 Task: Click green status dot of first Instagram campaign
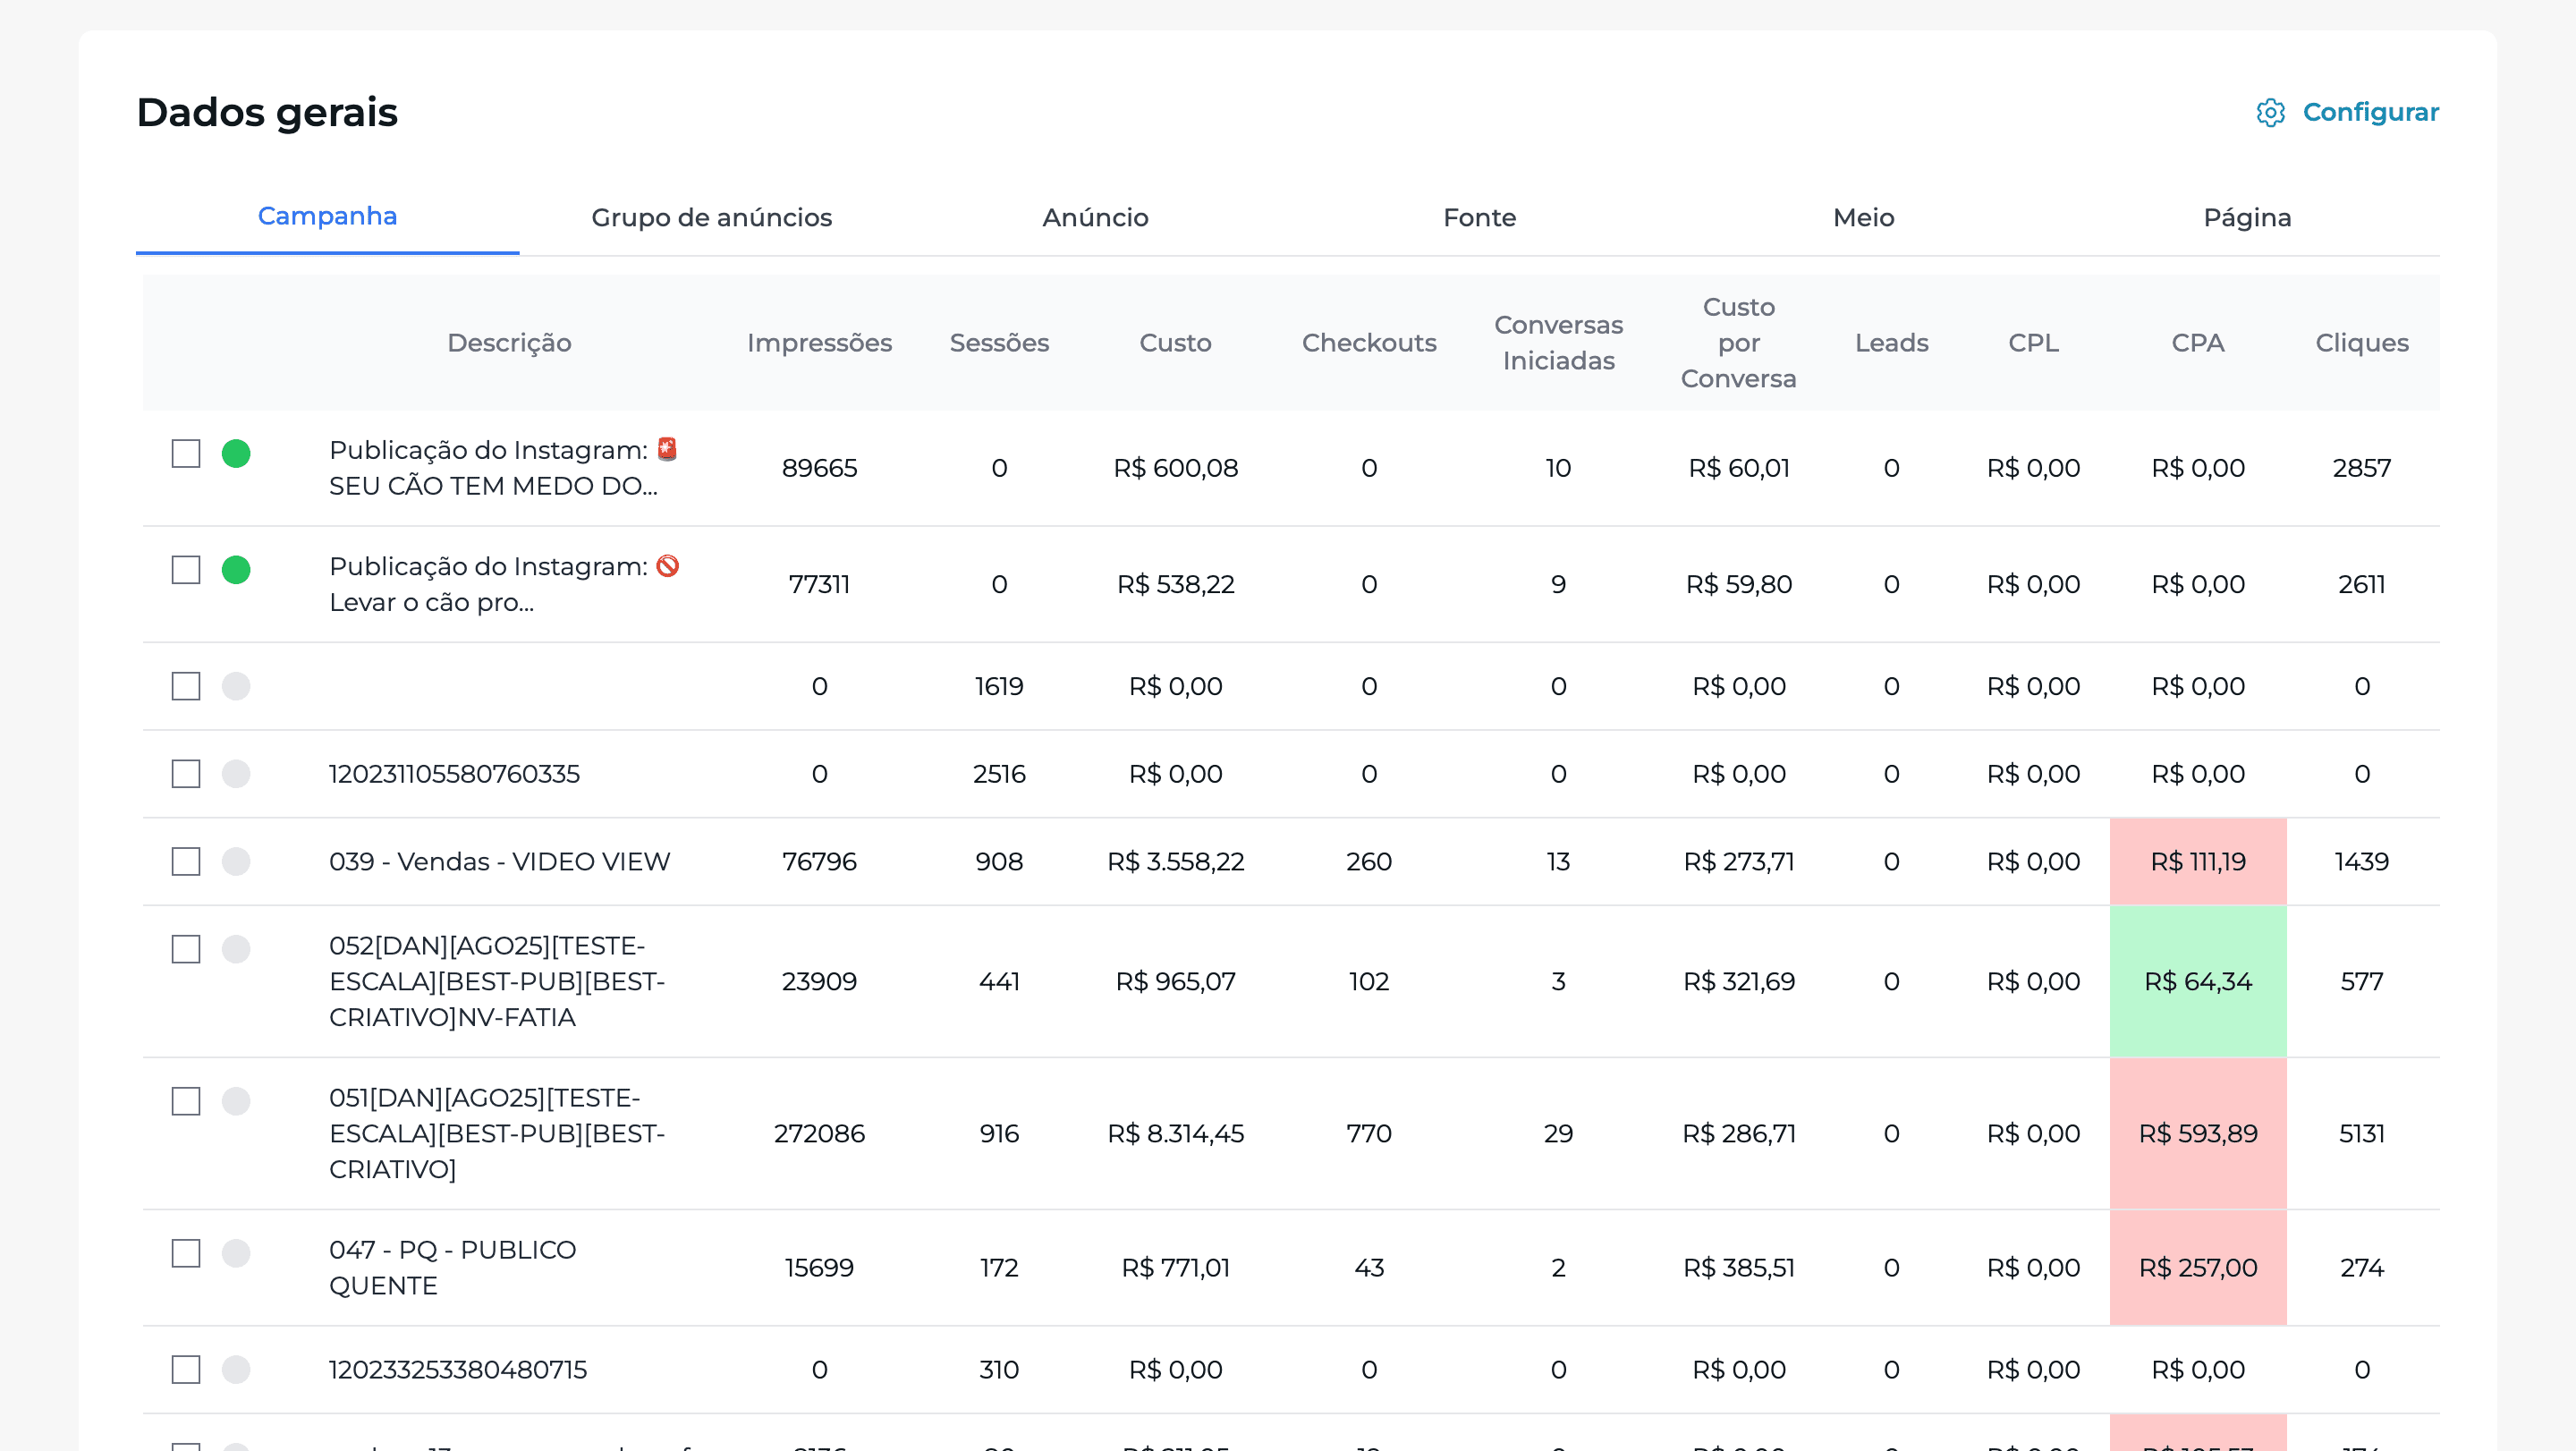(236, 453)
